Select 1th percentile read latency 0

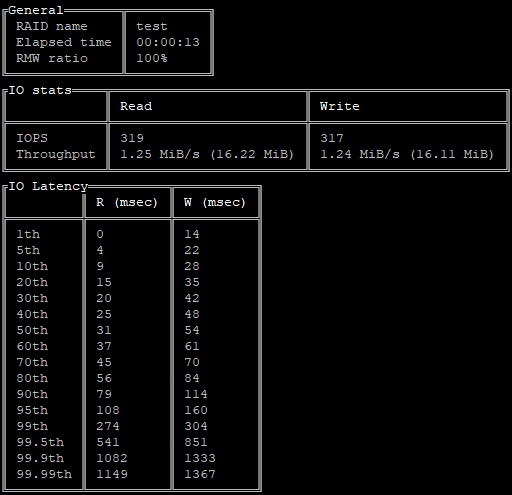100,234
